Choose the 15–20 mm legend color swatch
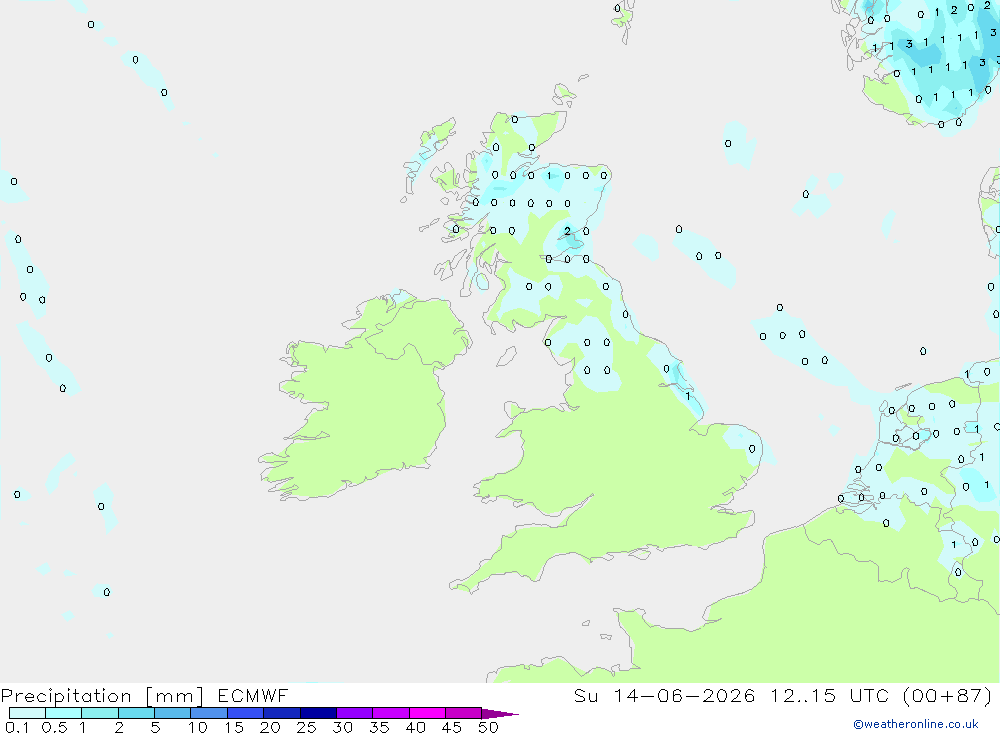The height and width of the screenshot is (733, 1000). point(245,713)
